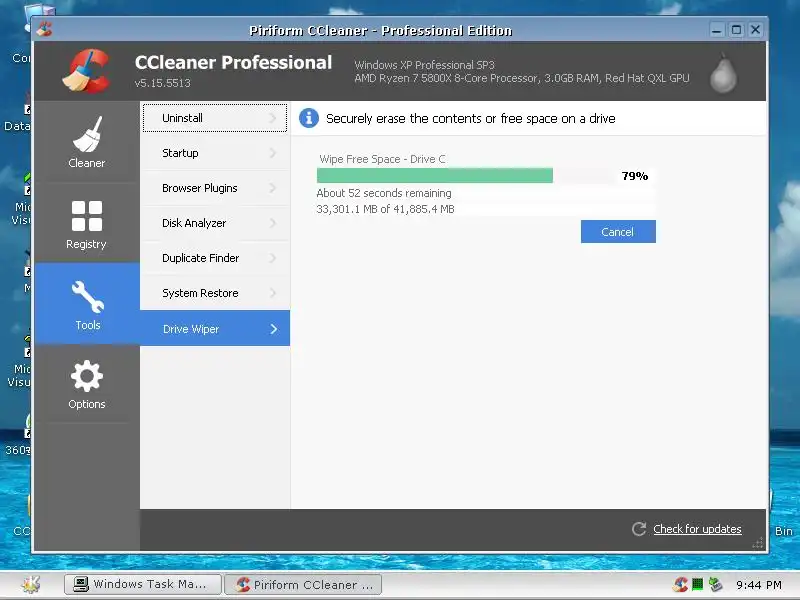Viewport: 800px width, 600px height.
Task: Click the AMD Ryzen processor info text
Action: (x=522, y=78)
